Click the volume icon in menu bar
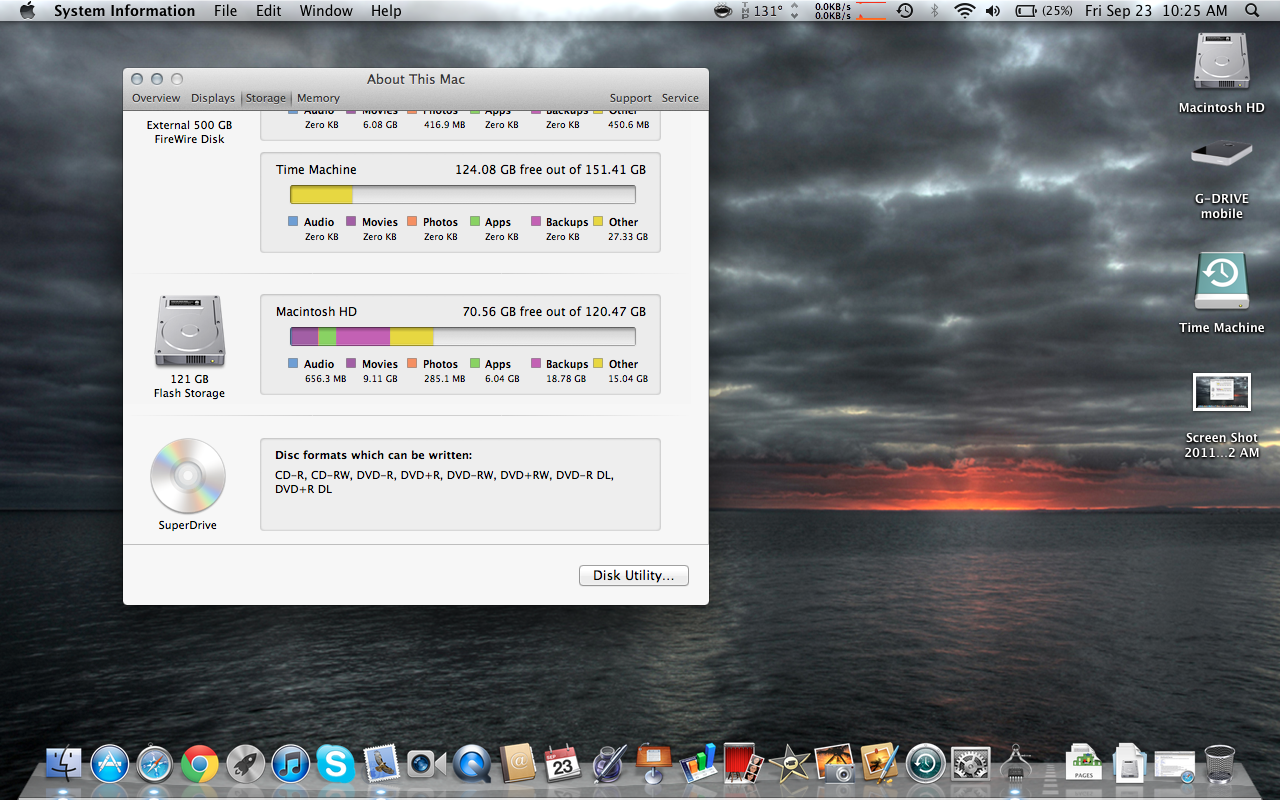Image resolution: width=1280 pixels, height=800 pixels. tap(993, 11)
